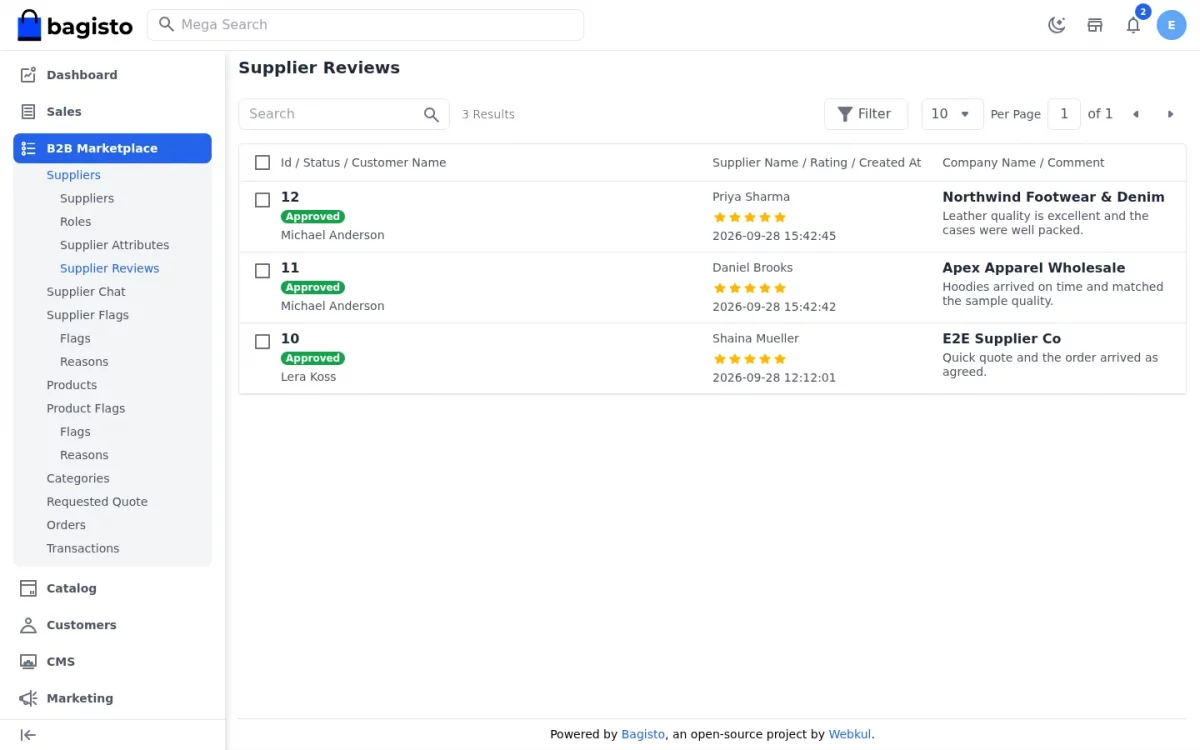This screenshot has height=750, width=1200.
Task: Open Supplier Flags section
Action: click(87, 315)
